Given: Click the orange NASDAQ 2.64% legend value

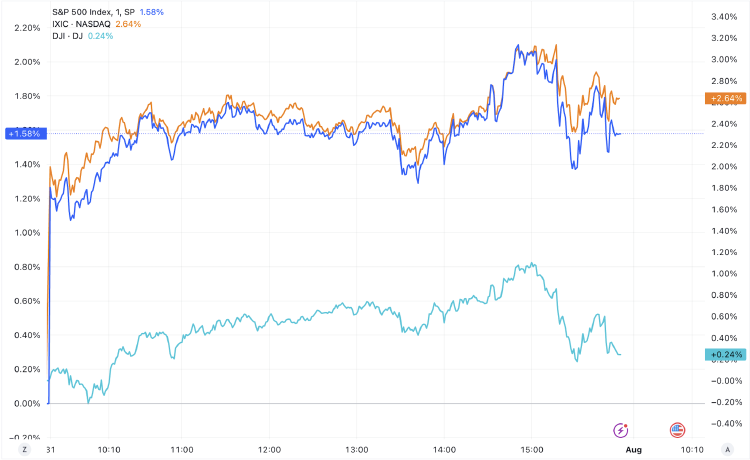Looking at the screenshot, I should coord(128,24).
